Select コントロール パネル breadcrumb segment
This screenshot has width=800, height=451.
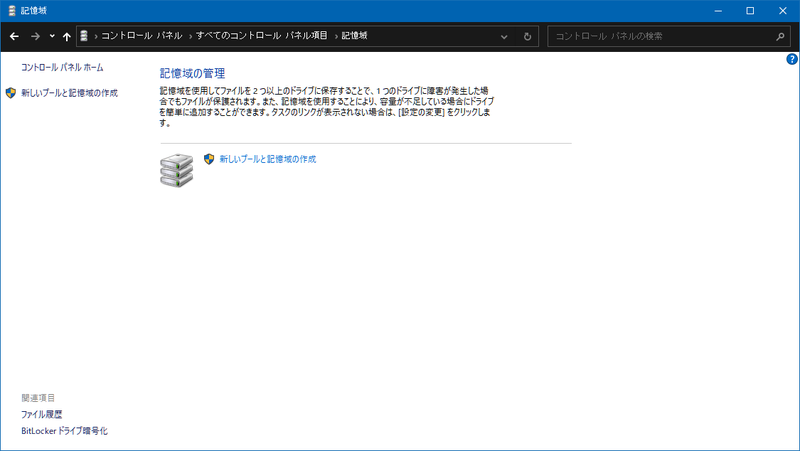pos(142,36)
